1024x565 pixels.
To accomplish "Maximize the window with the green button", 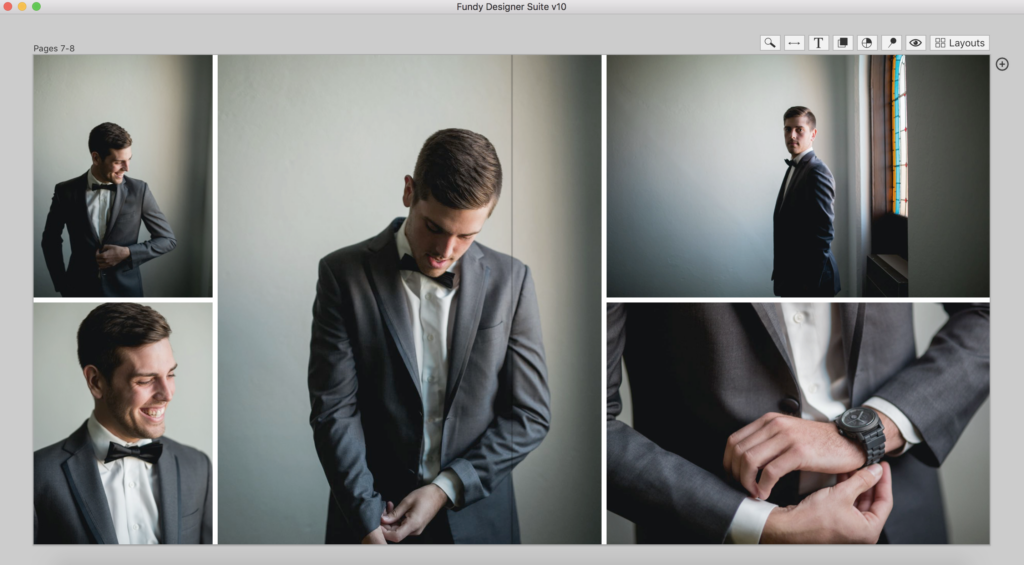I will [37, 7].
